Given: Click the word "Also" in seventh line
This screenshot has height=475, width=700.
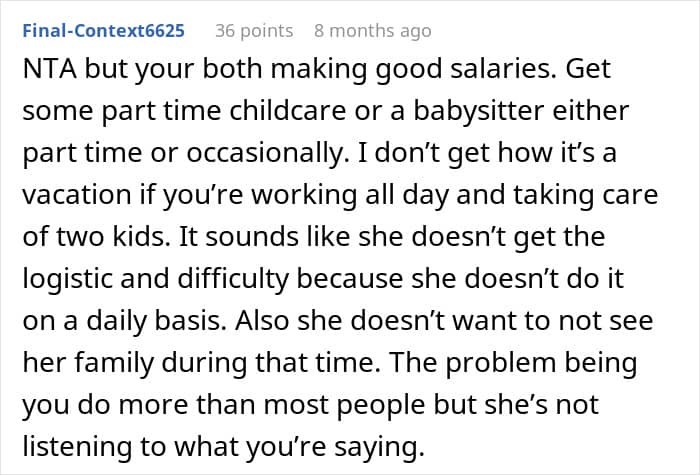Looking at the screenshot, I should (x=262, y=321).
